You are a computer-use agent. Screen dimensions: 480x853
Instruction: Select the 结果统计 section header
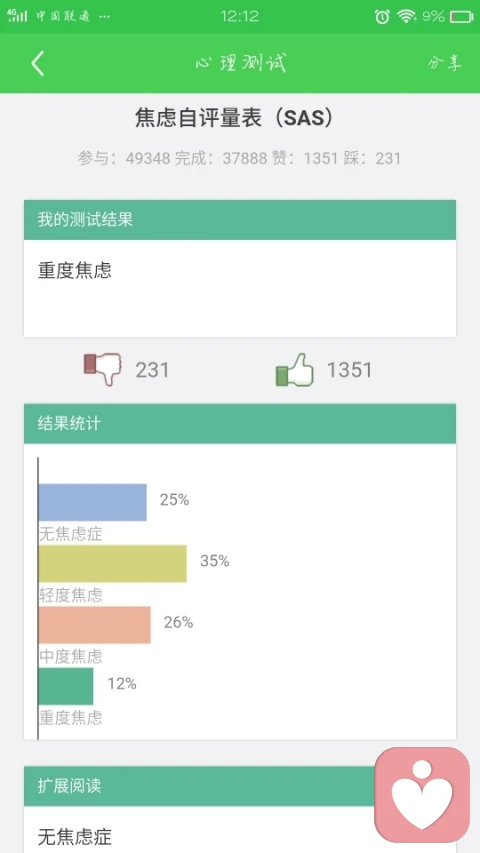[240, 423]
